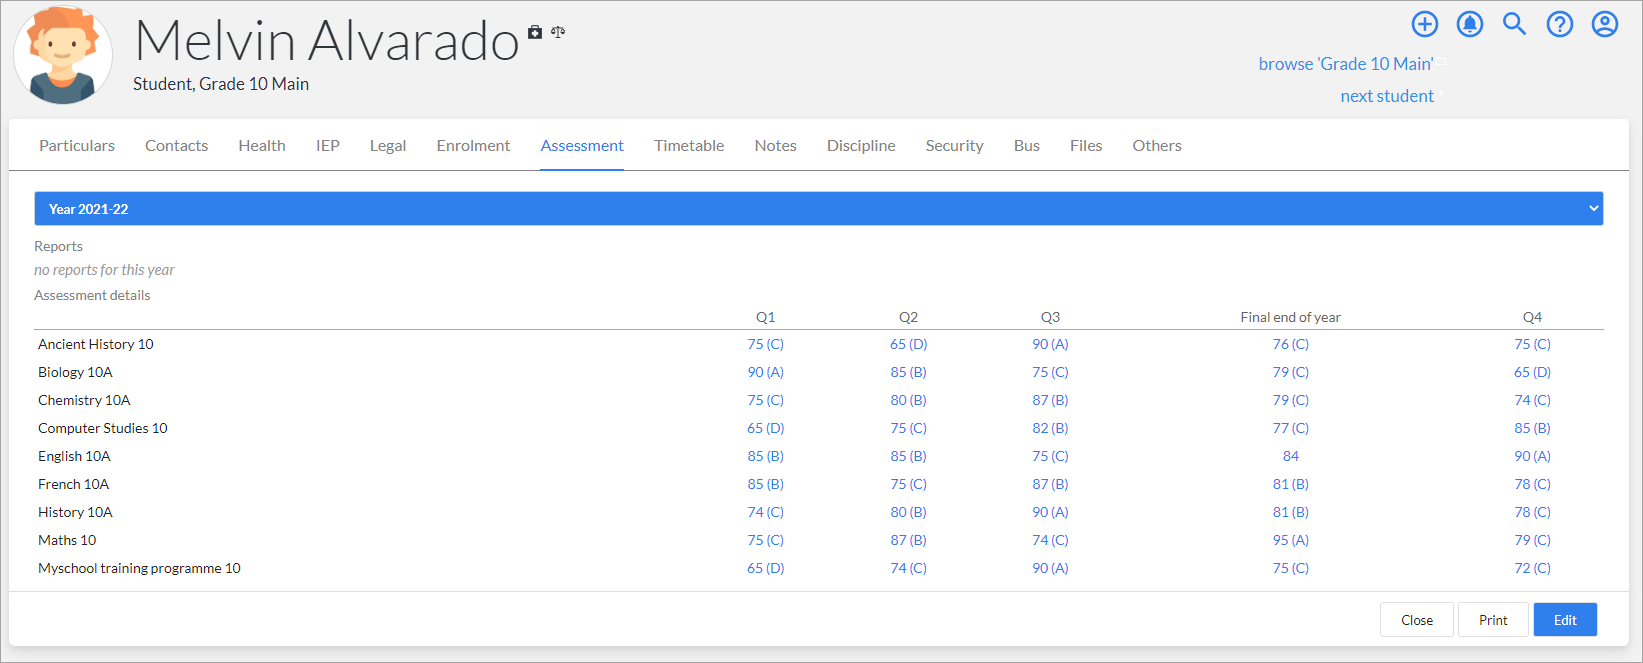Click the scales icon beside the name
The height and width of the screenshot is (663, 1643).
click(558, 32)
